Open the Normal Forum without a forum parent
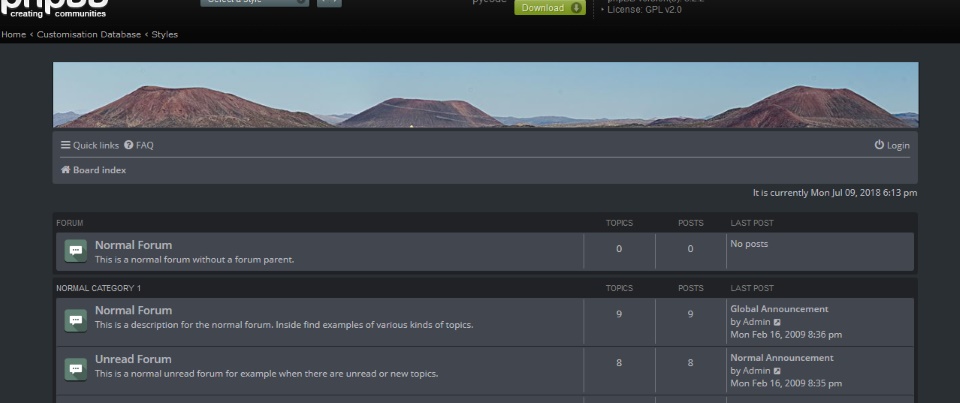Screen dimensions: 960x403 tap(133, 245)
